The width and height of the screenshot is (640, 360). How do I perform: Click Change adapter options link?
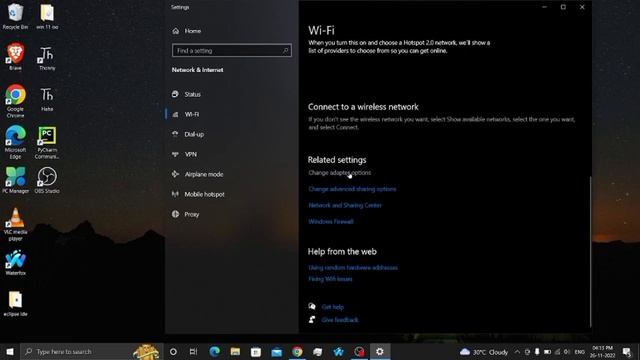(340, 173)
